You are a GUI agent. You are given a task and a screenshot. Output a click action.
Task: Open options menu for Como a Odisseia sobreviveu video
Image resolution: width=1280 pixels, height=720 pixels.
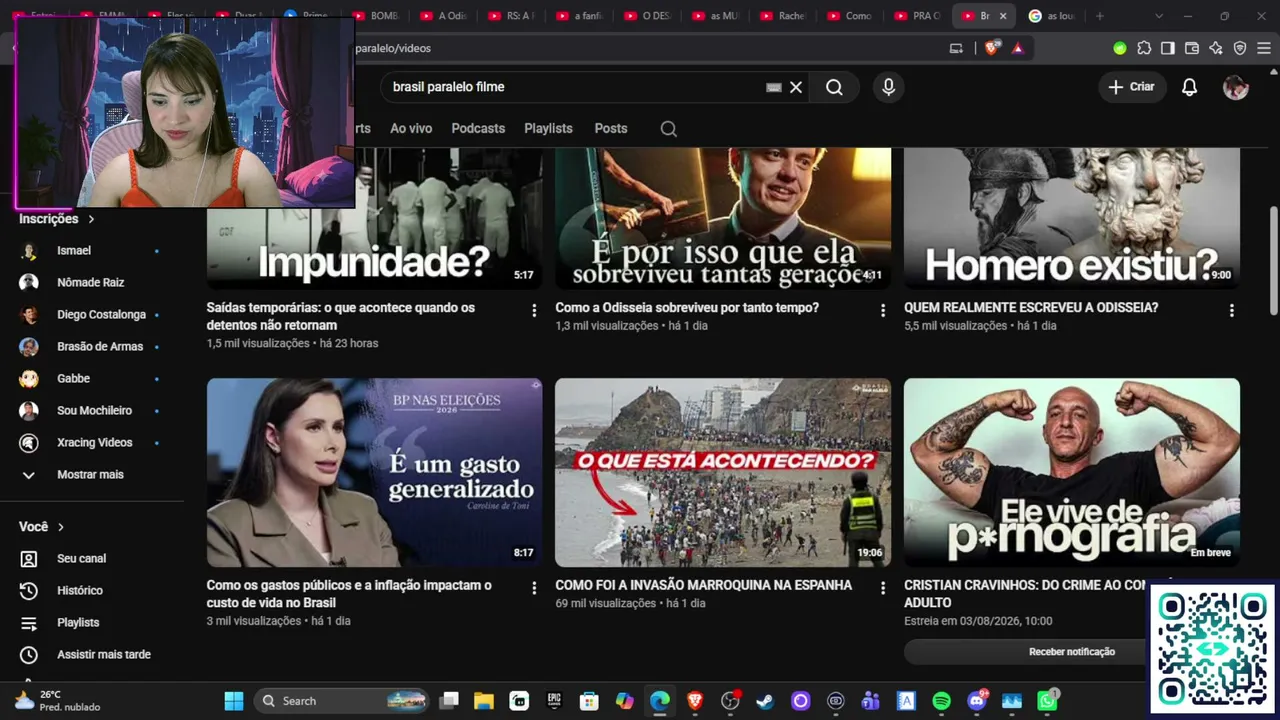[x=883, y=311]
